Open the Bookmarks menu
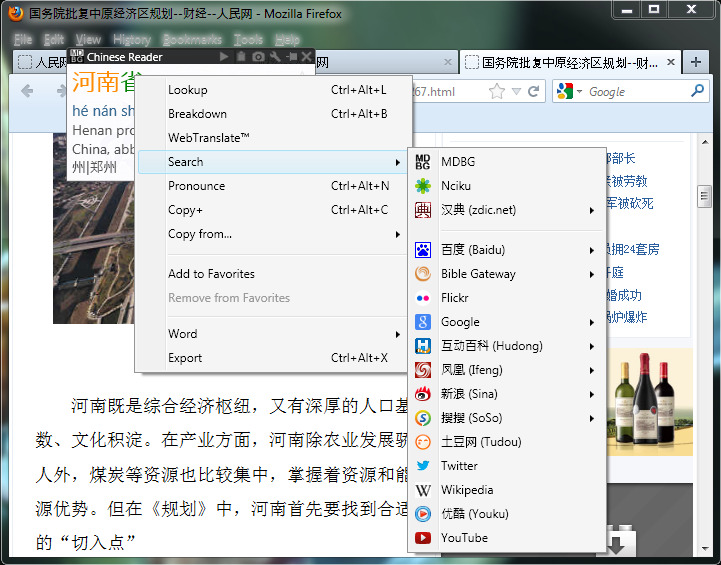The image size is (721, 565). pos(193,40)
